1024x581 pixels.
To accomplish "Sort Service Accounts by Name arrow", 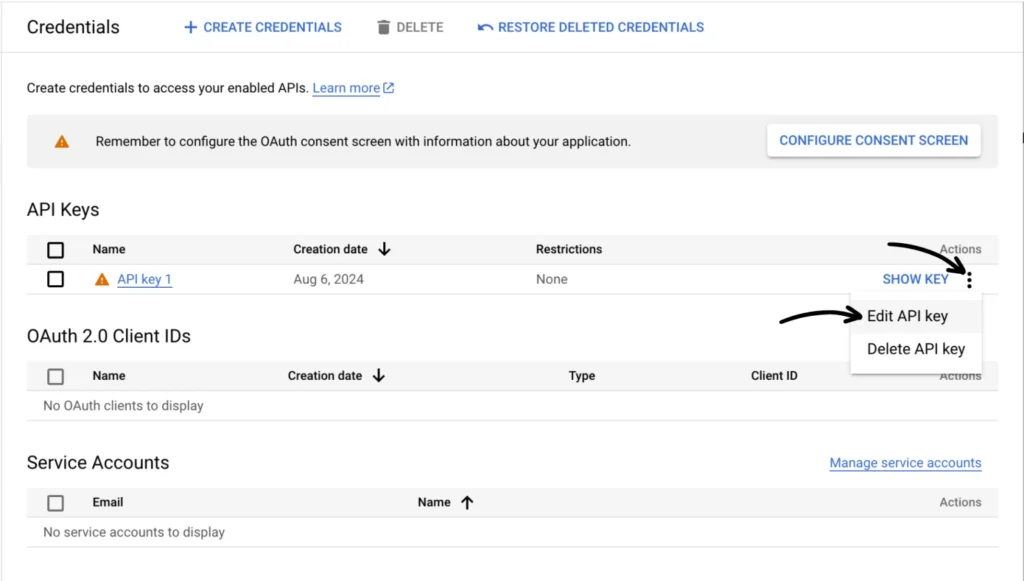I will pos(467,503).
